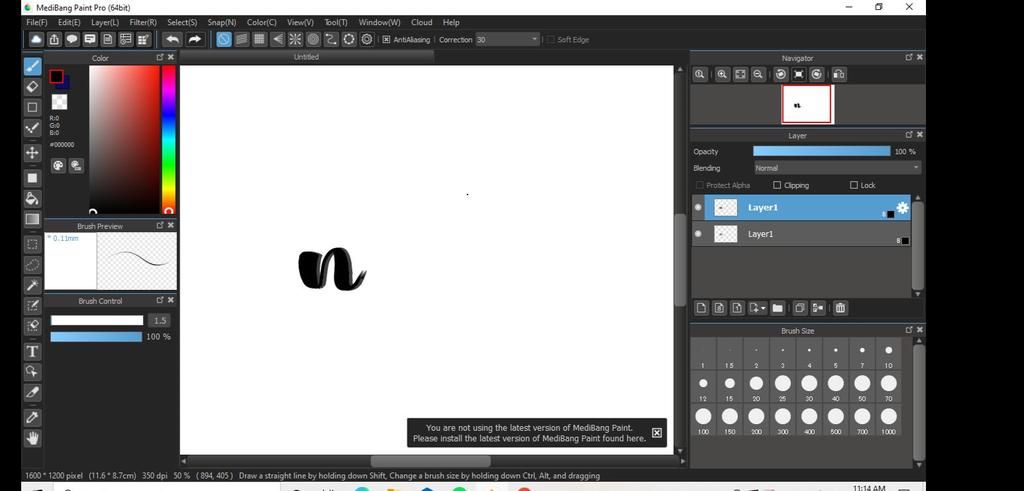Open the File(F) menu
The image size is (1024, 491).
coord(37,22)
